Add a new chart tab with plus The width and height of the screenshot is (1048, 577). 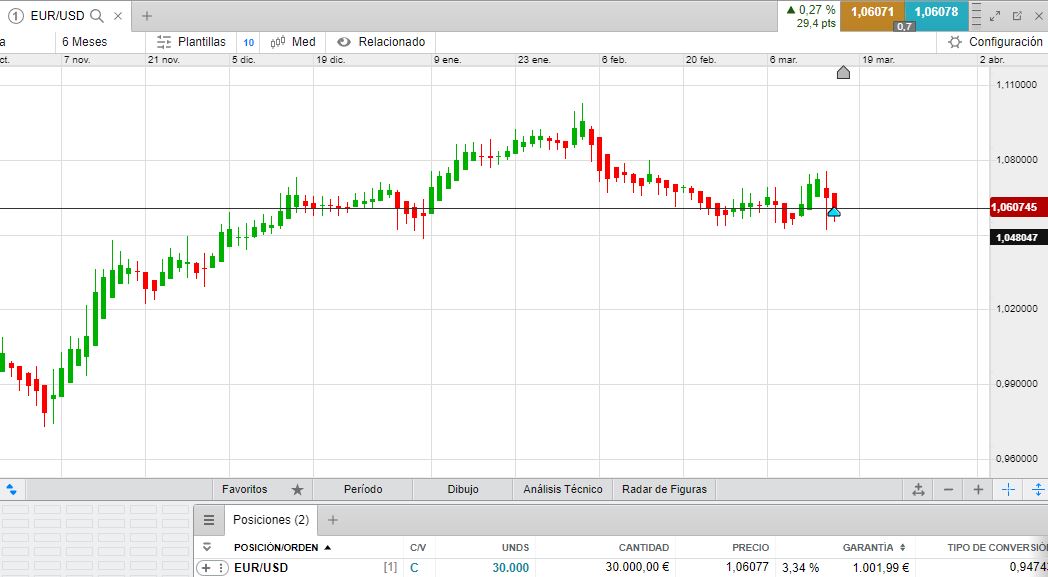pyautogui.click(x=147, y=15)
